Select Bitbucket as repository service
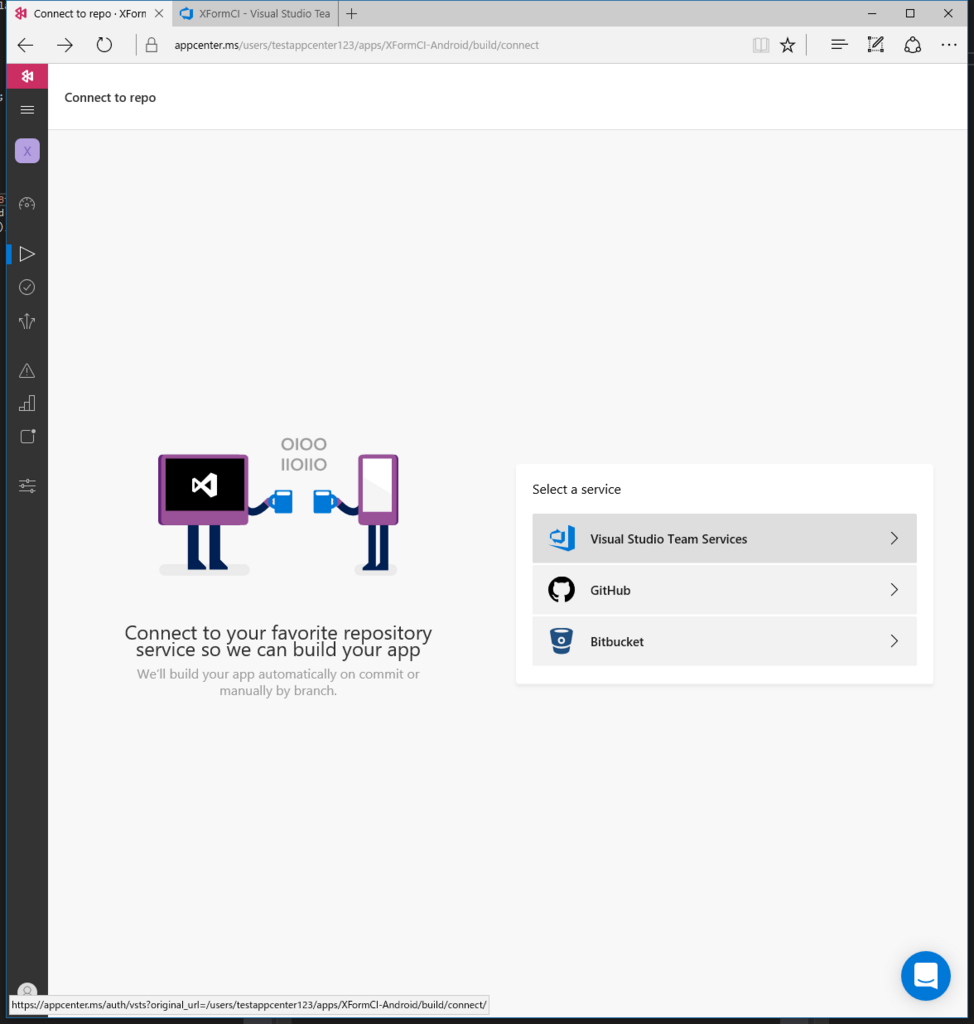Screen dimensions: 974x1024 click(x=724, y=641)
